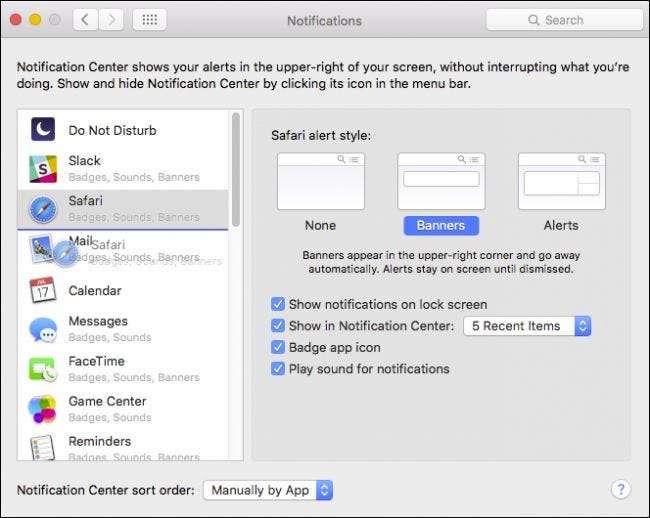Select the Alerts style thumbnail
Image resolution: width=650 pixels, height=518 pixels.
pos(562,181)
